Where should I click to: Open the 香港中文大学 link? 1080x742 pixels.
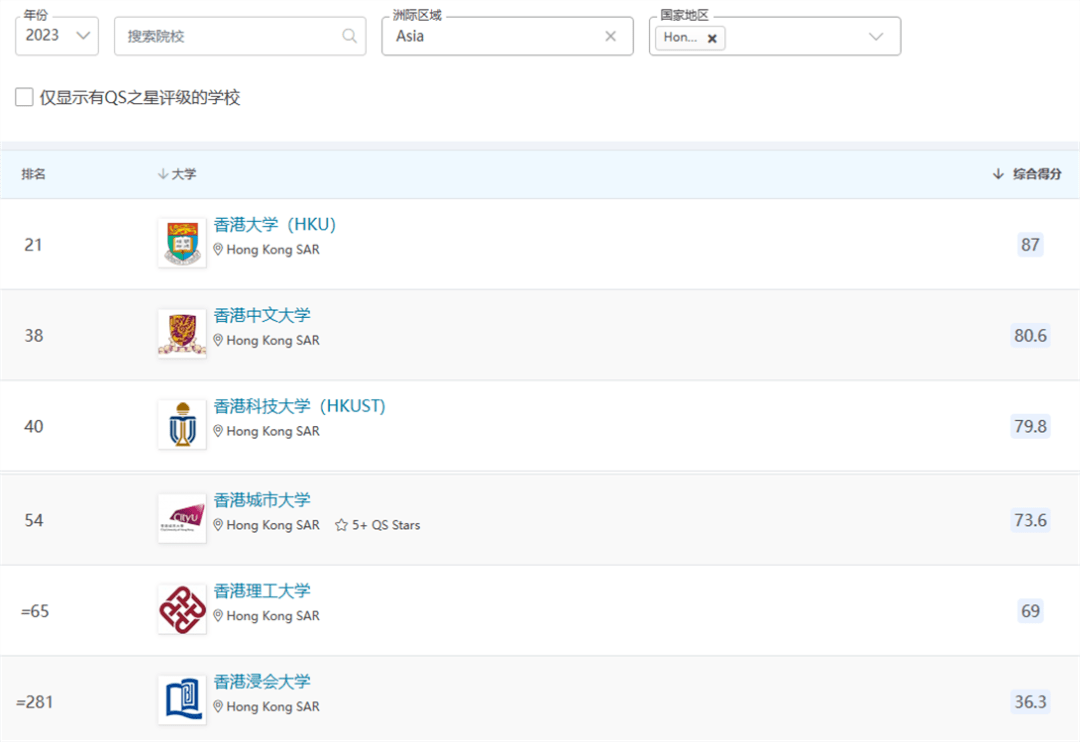click(x=262, y=316)
